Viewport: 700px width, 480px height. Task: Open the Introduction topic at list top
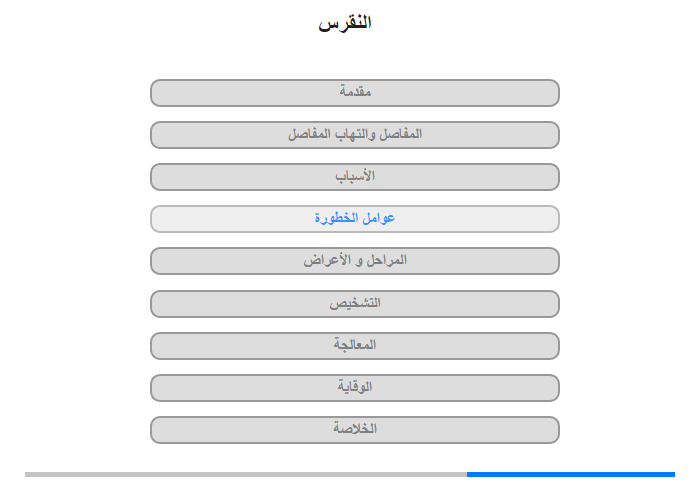click(354, 93)
